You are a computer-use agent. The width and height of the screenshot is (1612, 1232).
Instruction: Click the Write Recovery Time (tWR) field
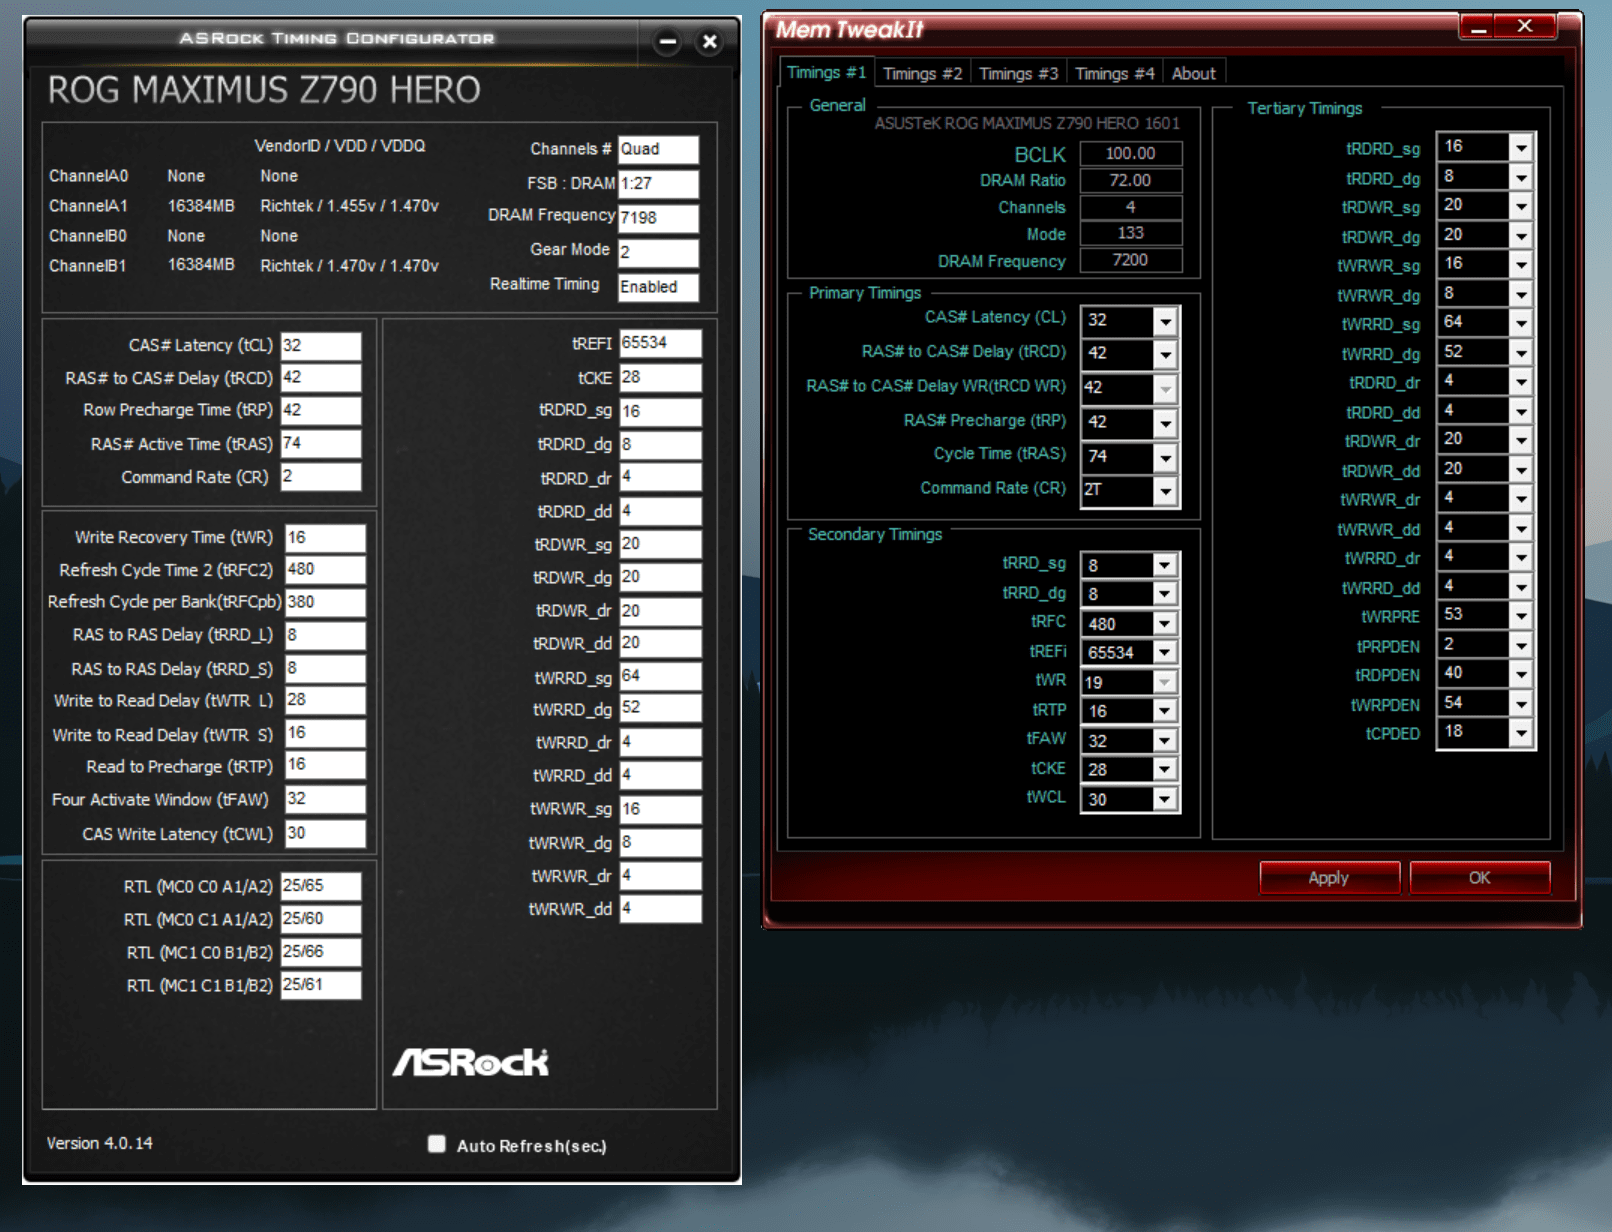325,538
